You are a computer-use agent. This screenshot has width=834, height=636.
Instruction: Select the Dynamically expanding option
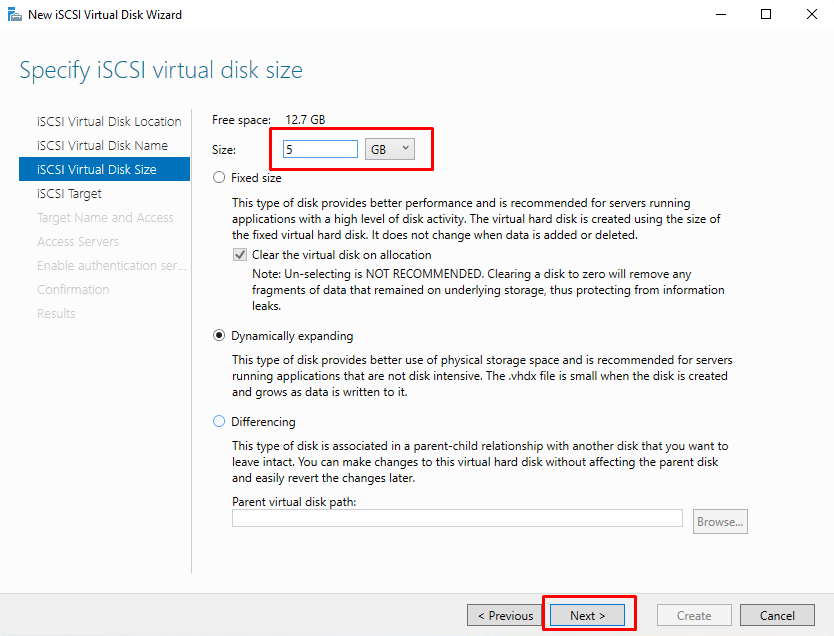click(219, 336)
